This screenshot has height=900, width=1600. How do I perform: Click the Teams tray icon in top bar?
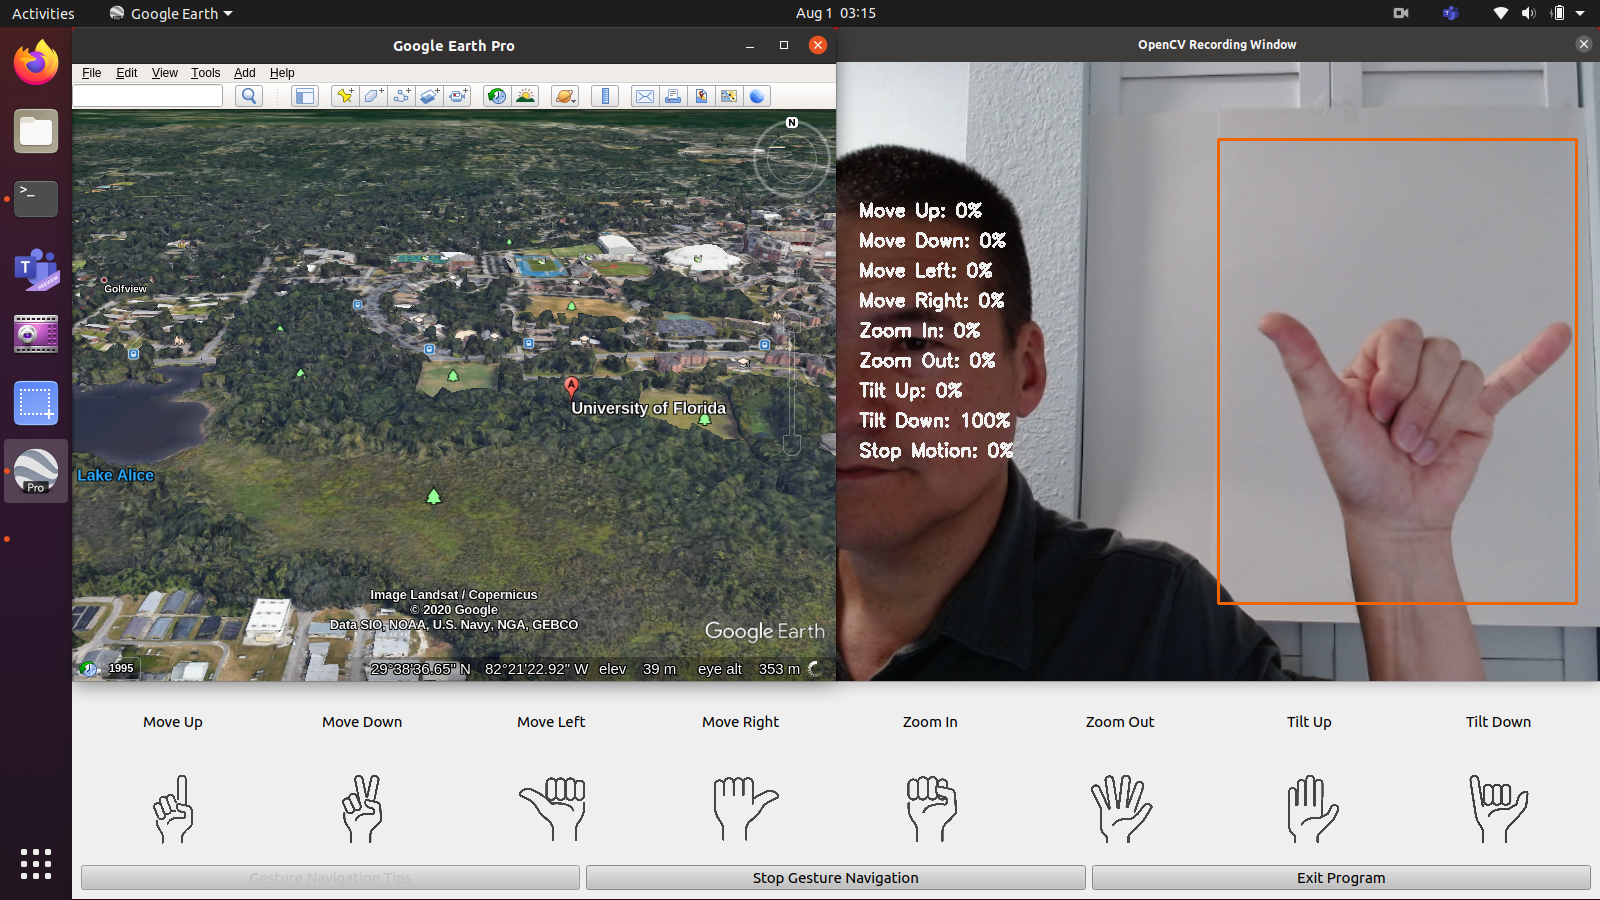[x=1451, y=13]
